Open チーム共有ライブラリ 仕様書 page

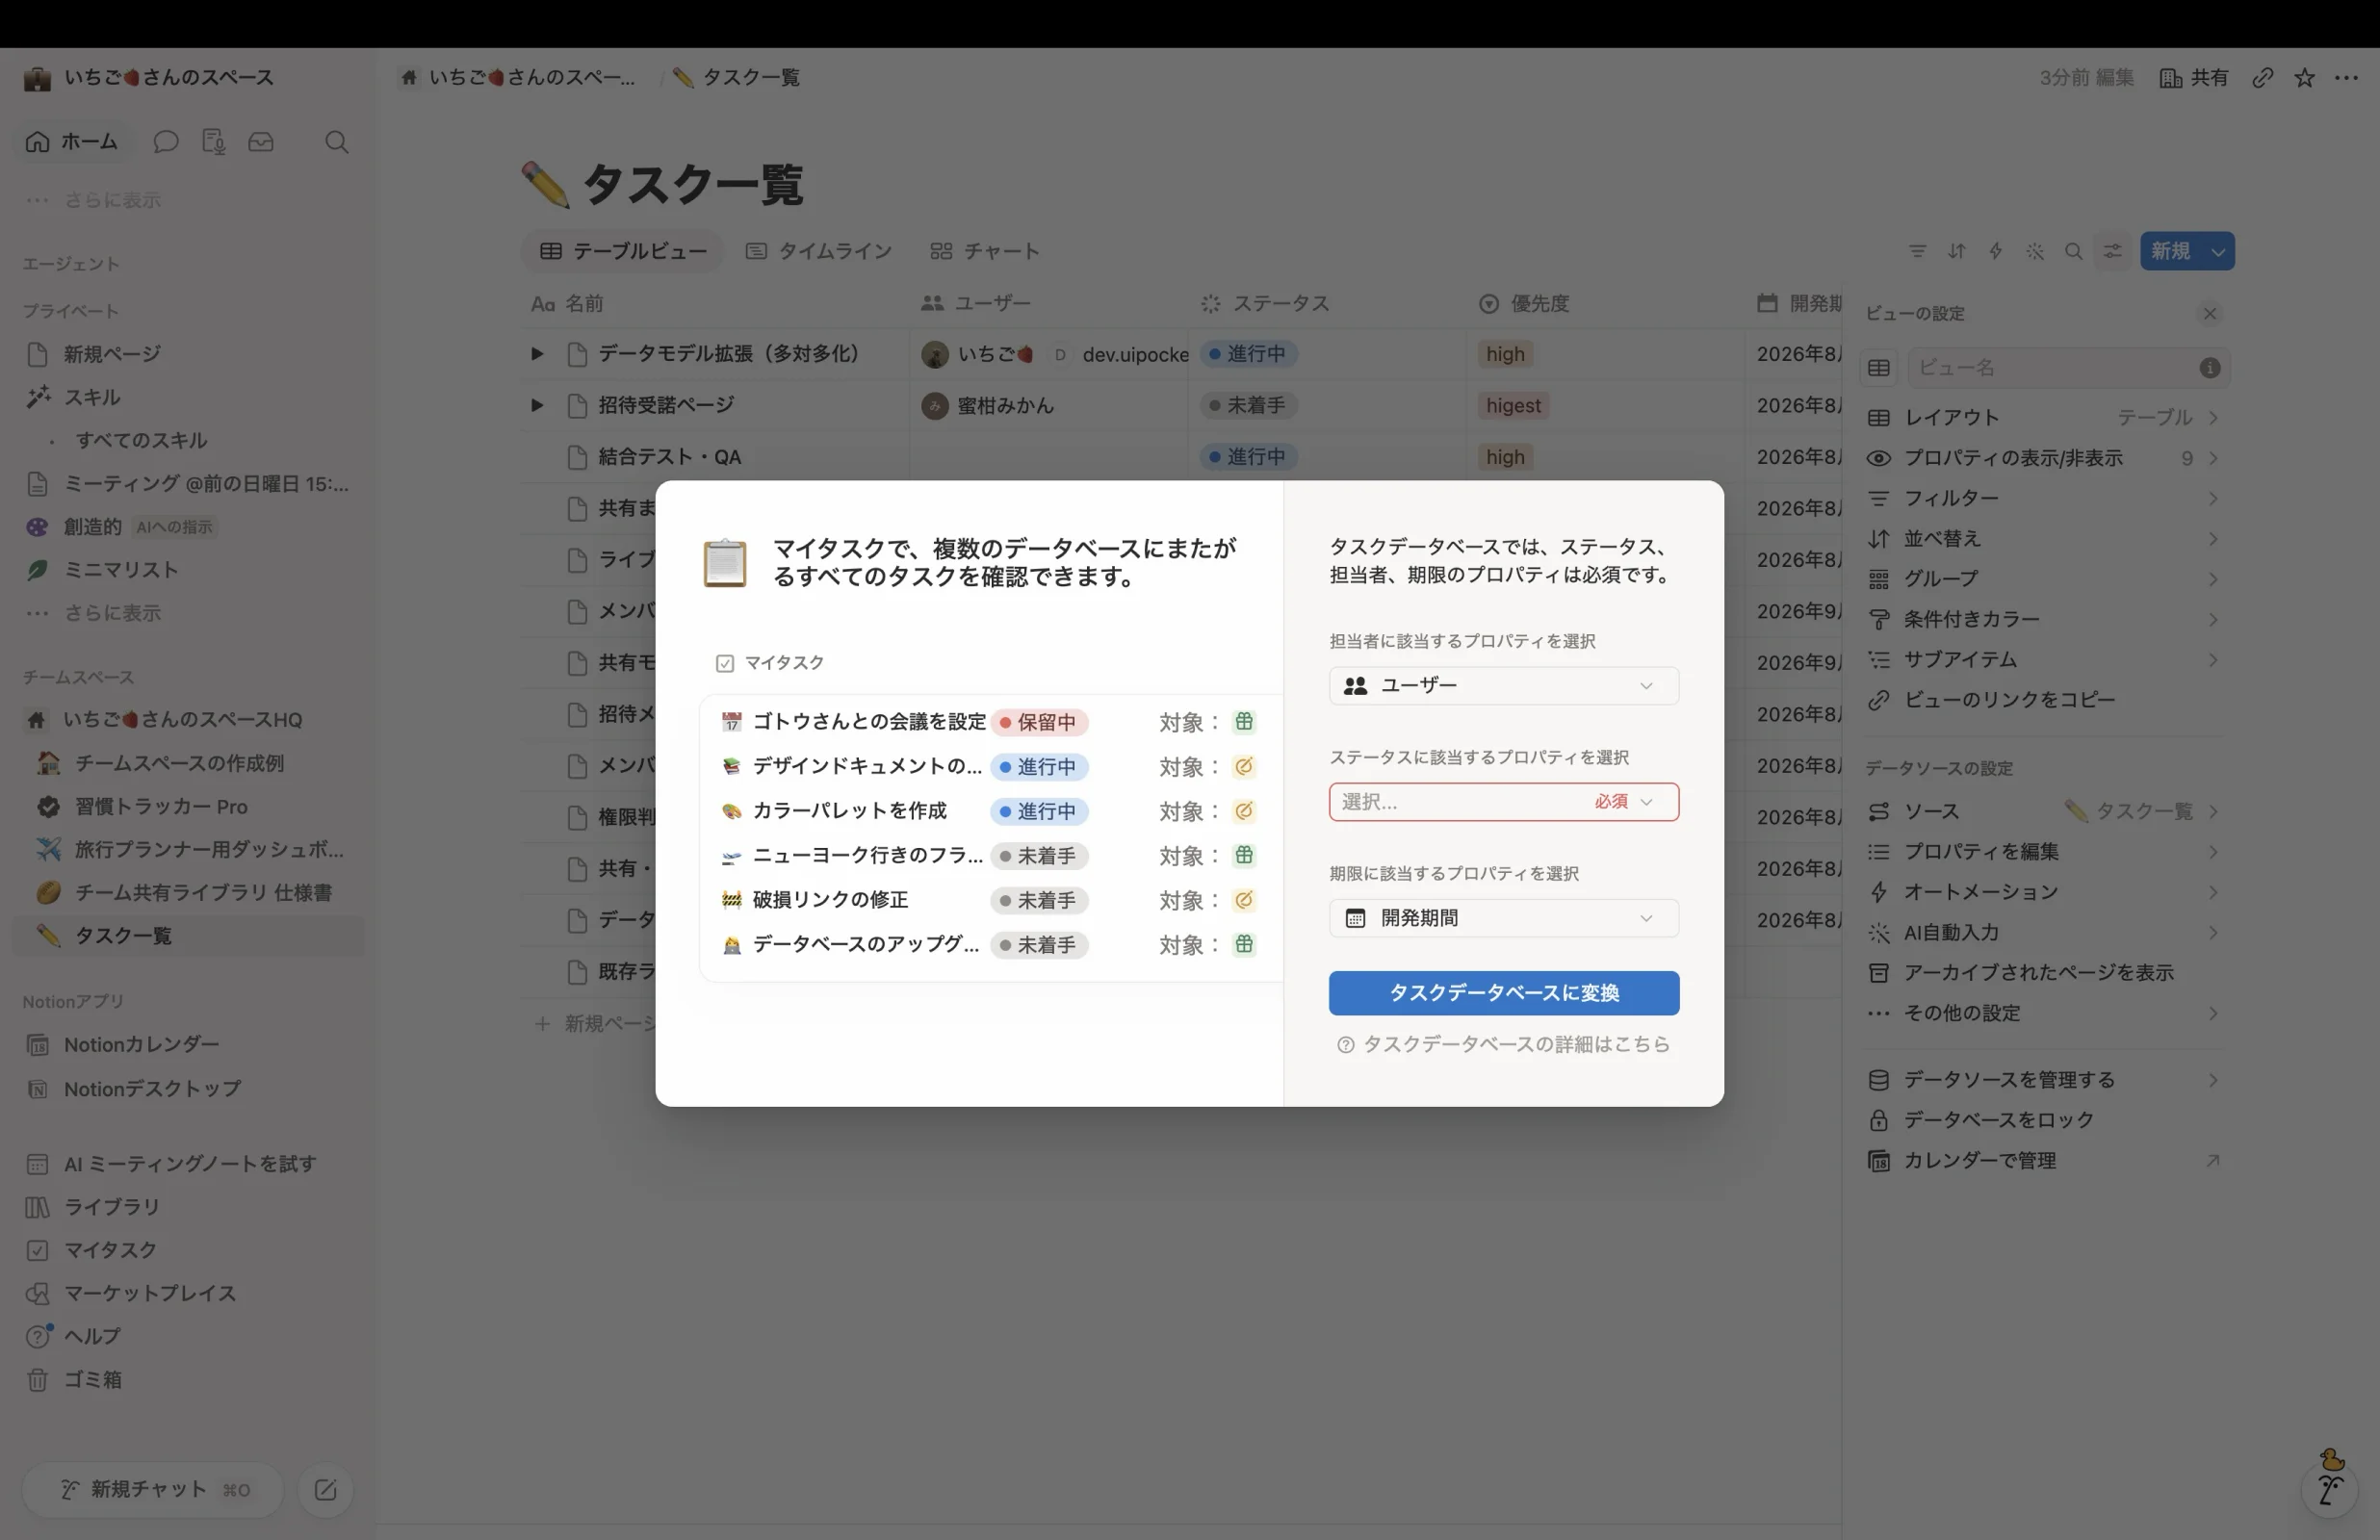tap(190, 893)
